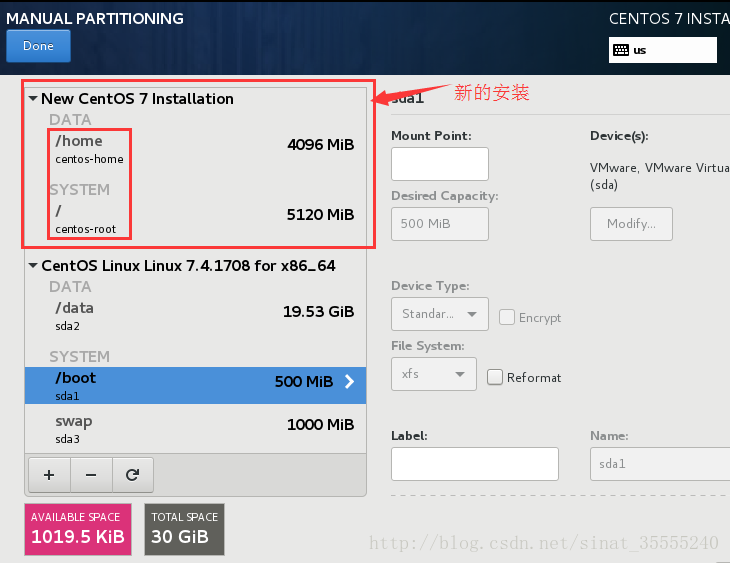Open the Total Space 30 GiB summary
The image size is (730, 563).
click(184, 529)
